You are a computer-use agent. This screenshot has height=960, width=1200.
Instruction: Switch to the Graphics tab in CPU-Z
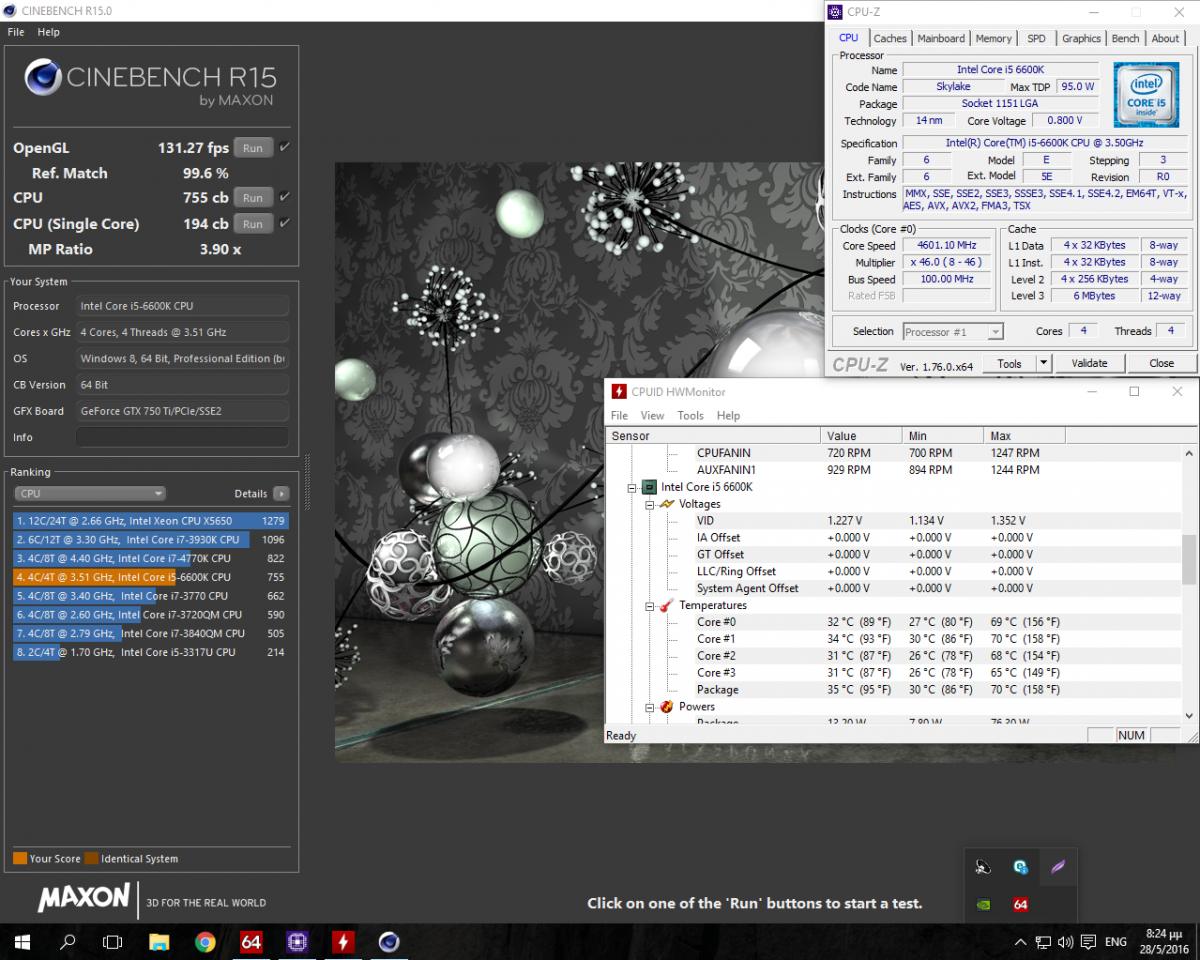tap(1081, 38)
